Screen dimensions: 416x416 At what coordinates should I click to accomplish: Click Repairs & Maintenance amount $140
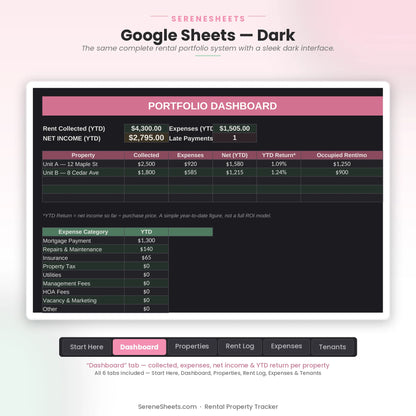pyautogui.click(x=146, y=249)
